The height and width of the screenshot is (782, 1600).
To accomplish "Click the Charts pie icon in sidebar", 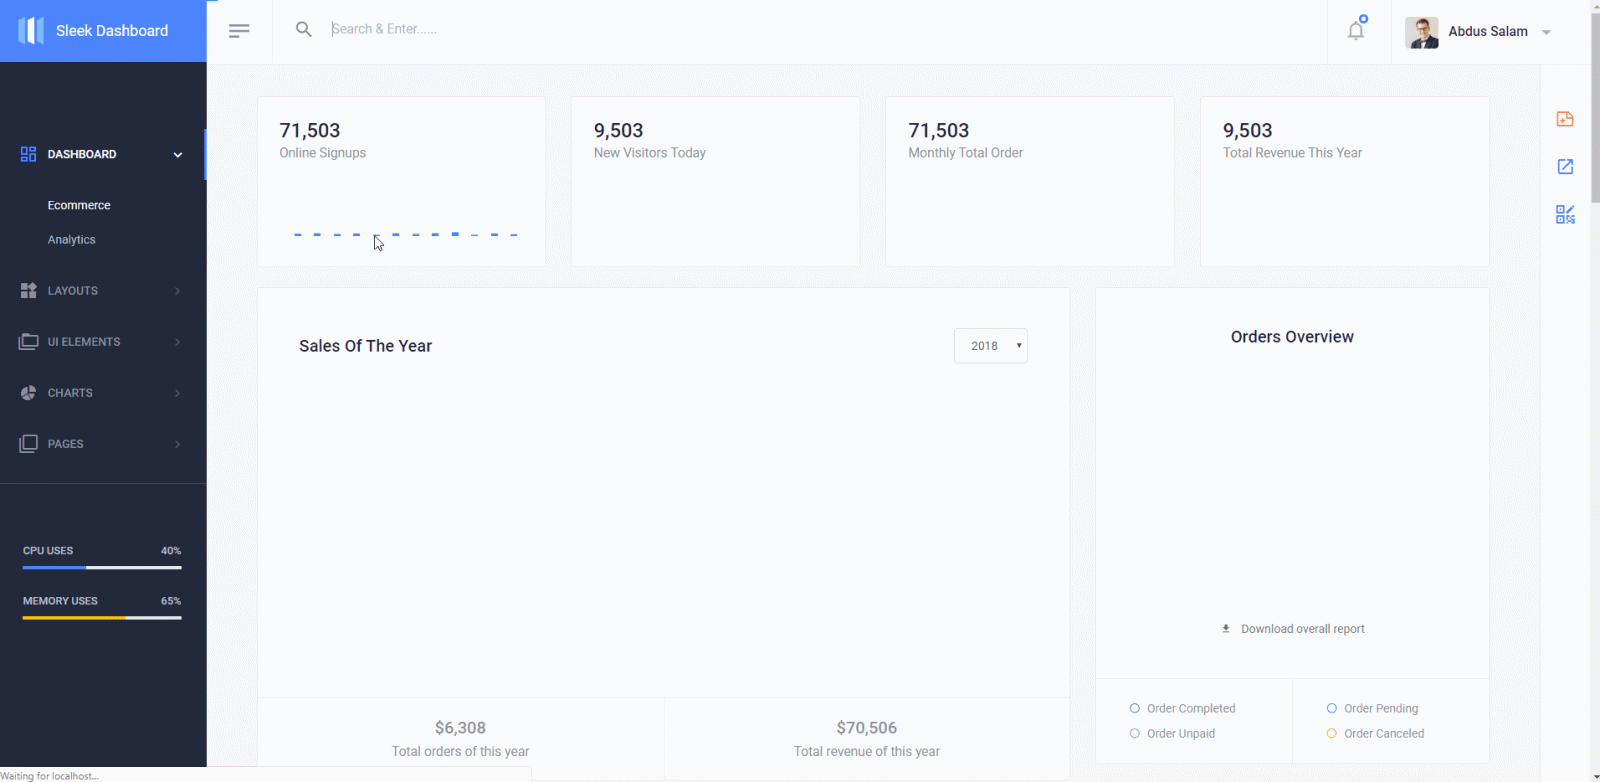I will 28,393.
